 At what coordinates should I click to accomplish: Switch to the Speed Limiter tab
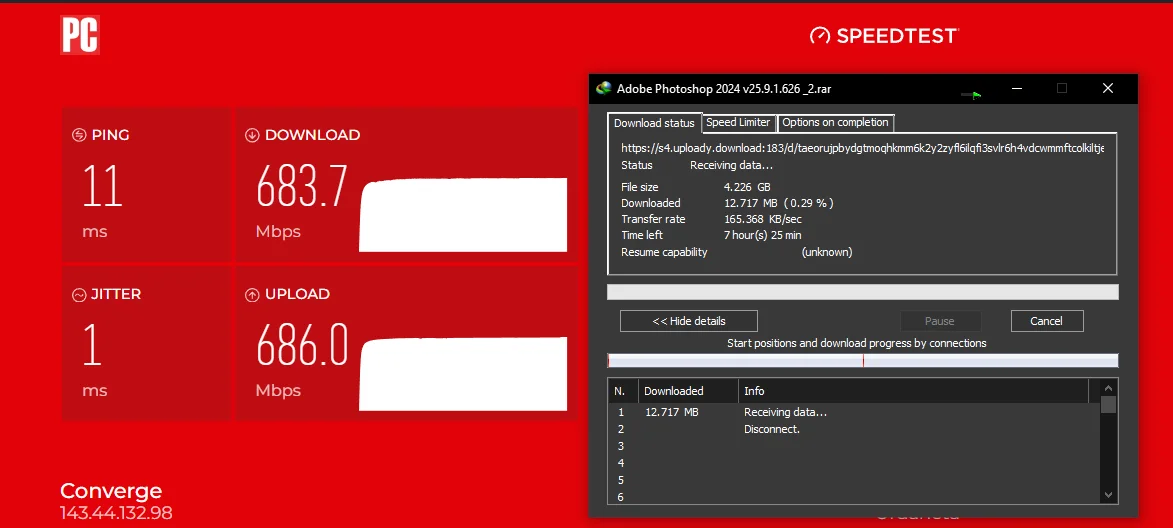(738, 123)
